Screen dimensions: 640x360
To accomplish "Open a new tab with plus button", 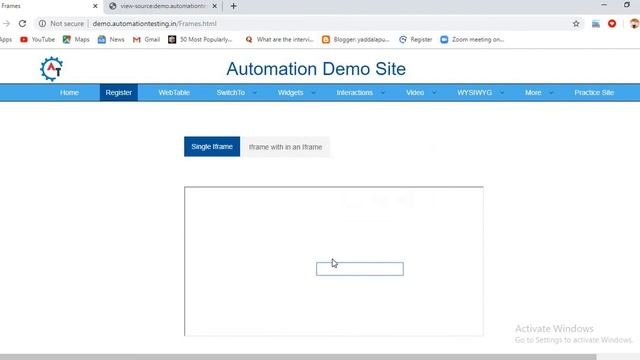I will [233, 6].
